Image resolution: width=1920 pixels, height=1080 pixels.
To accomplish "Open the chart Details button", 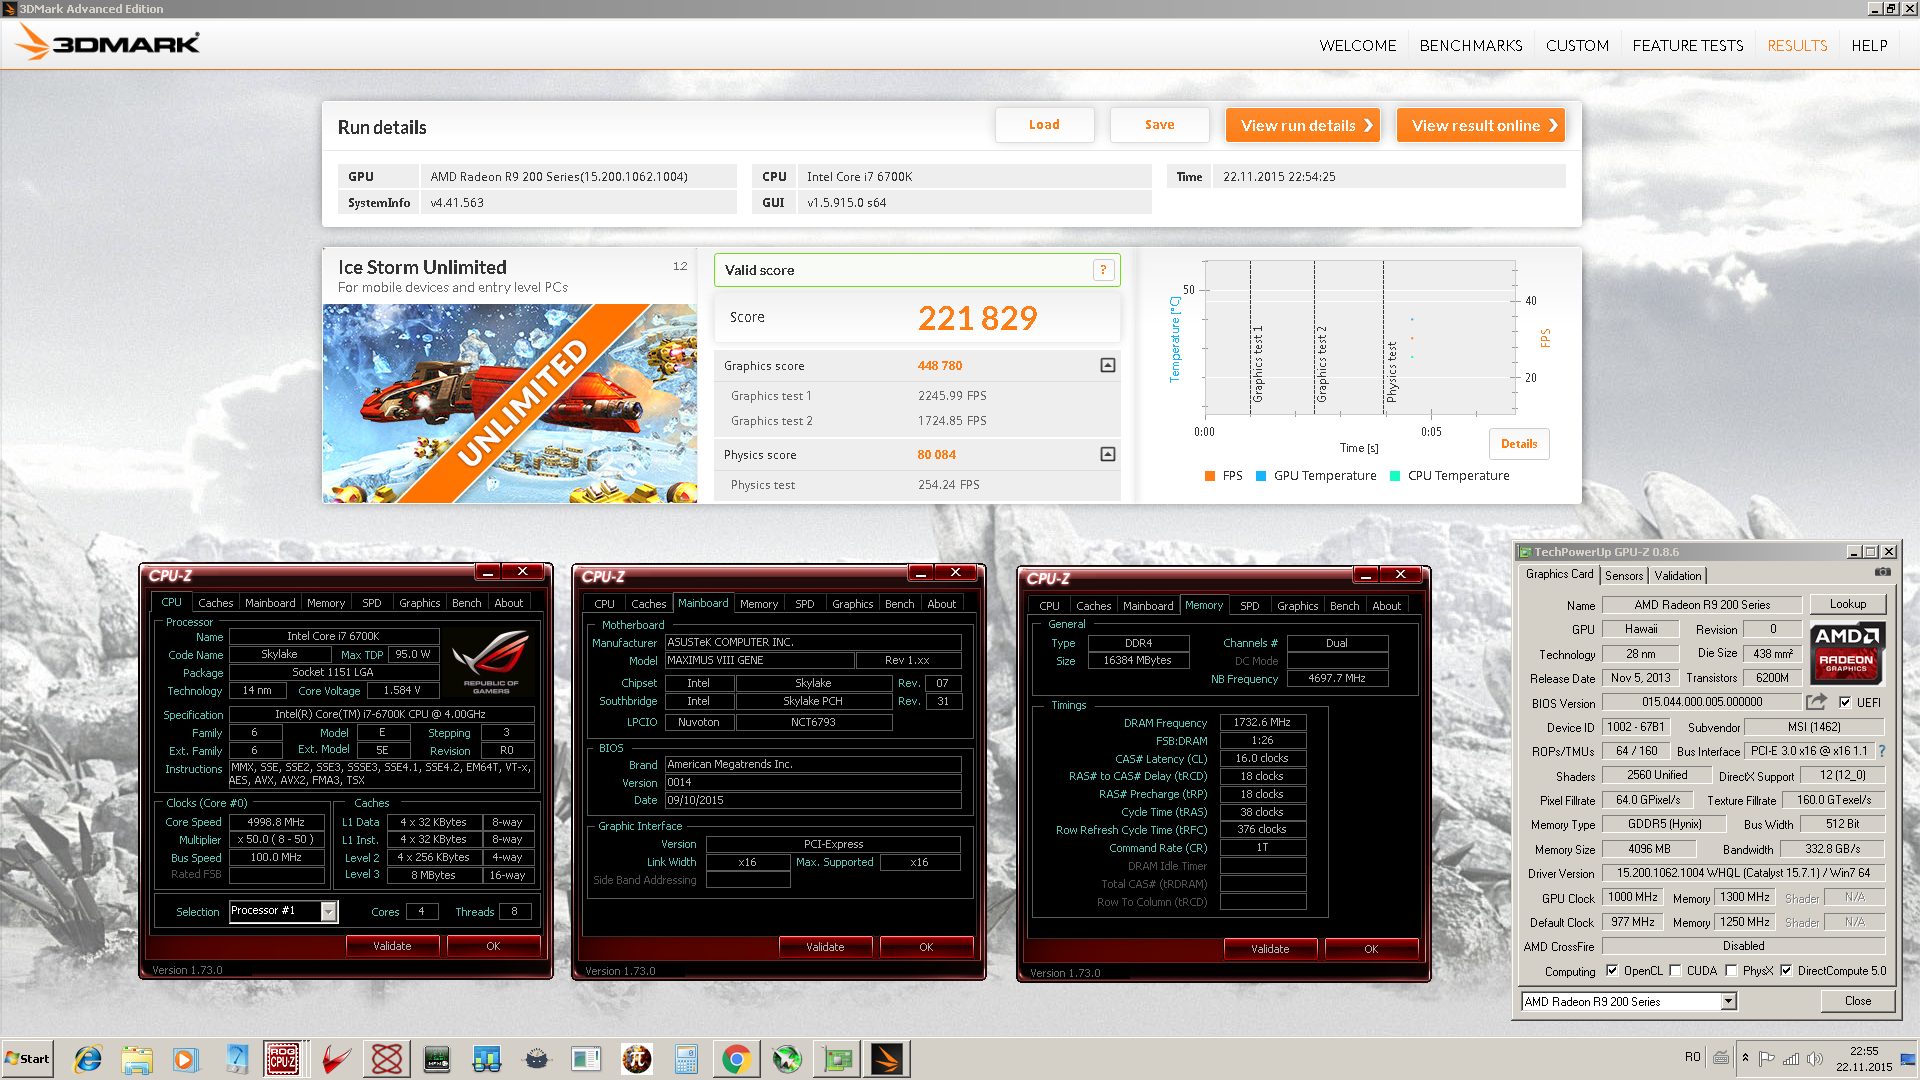I will [1519, 444].
